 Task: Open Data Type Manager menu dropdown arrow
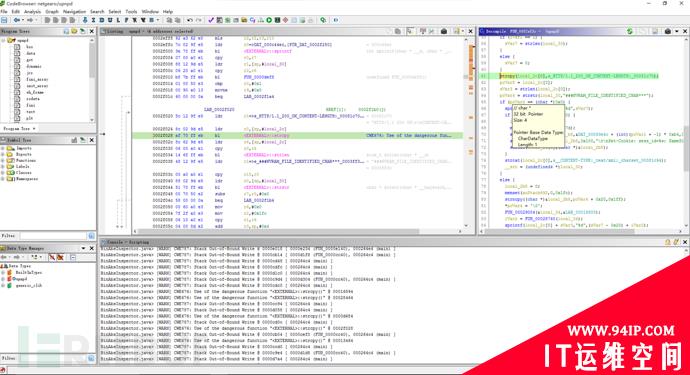click(83, 248)
